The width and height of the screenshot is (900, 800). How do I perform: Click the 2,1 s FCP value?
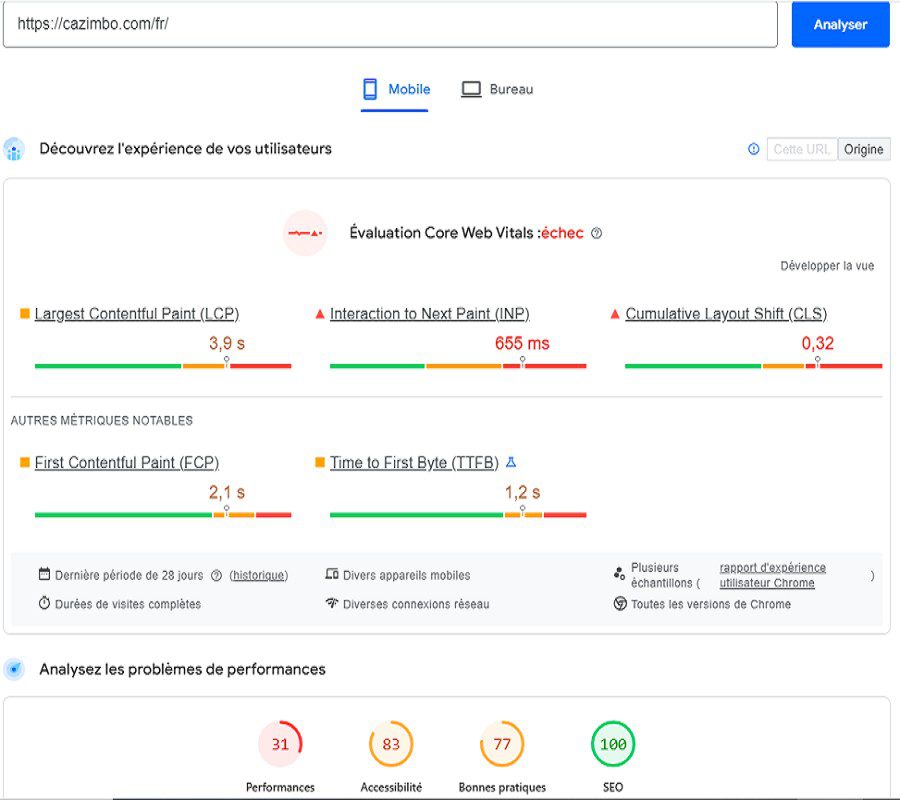pyautogui.click(x=227, y=492)
